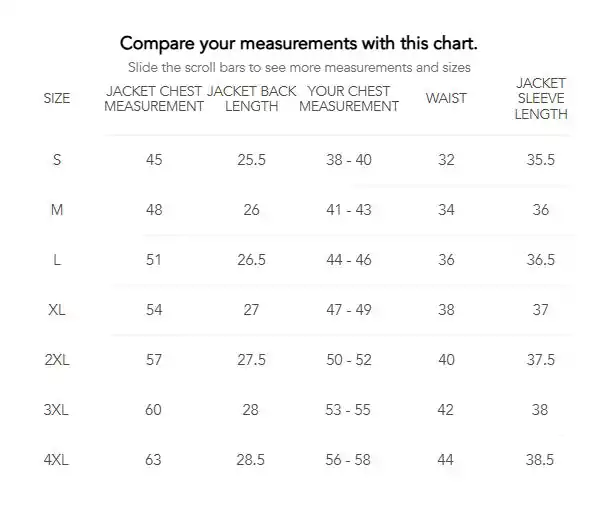Click the 35.5 sleeve length cell

tap(541, 160)
